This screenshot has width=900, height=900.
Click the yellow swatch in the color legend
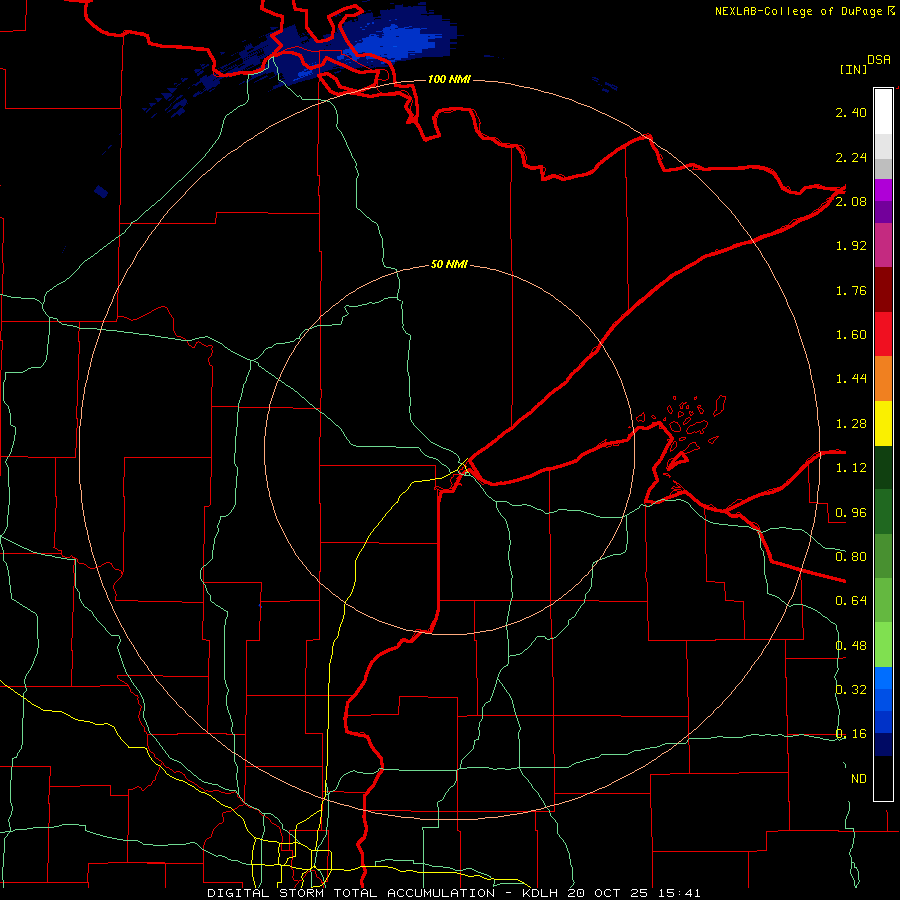point(883,423)
